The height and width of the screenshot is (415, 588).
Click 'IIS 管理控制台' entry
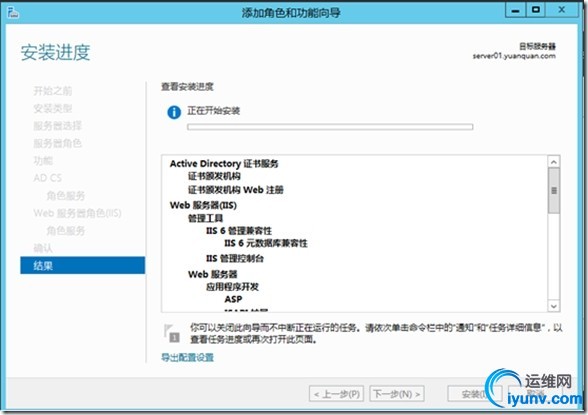coord(235,258)
